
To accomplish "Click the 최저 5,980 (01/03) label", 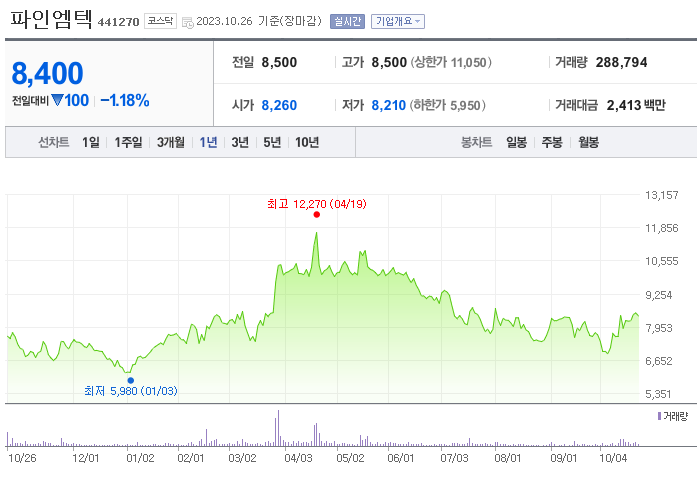I will [x=131, y=391].
